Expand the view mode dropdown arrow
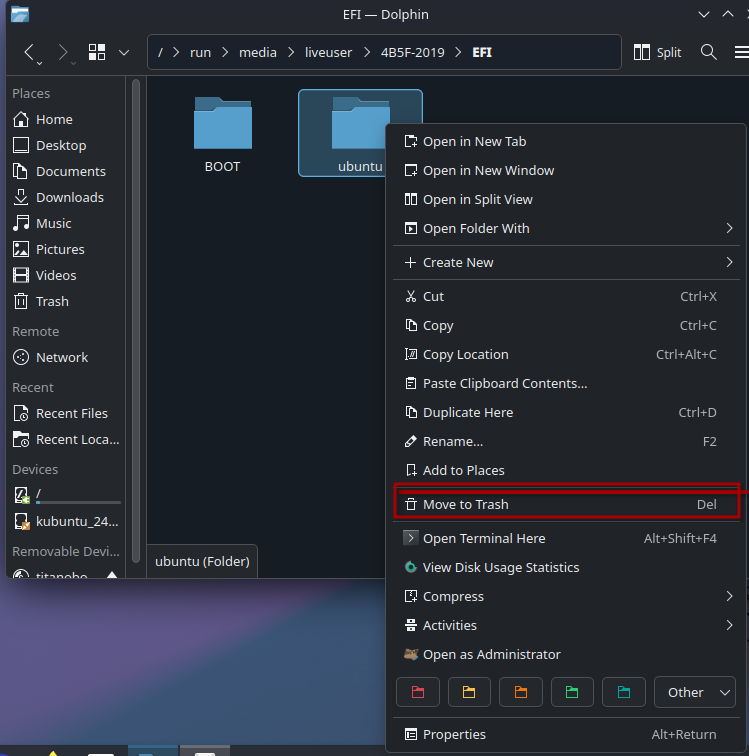The width and height of the screenshot is (749, 756). (x=124, y=52)
